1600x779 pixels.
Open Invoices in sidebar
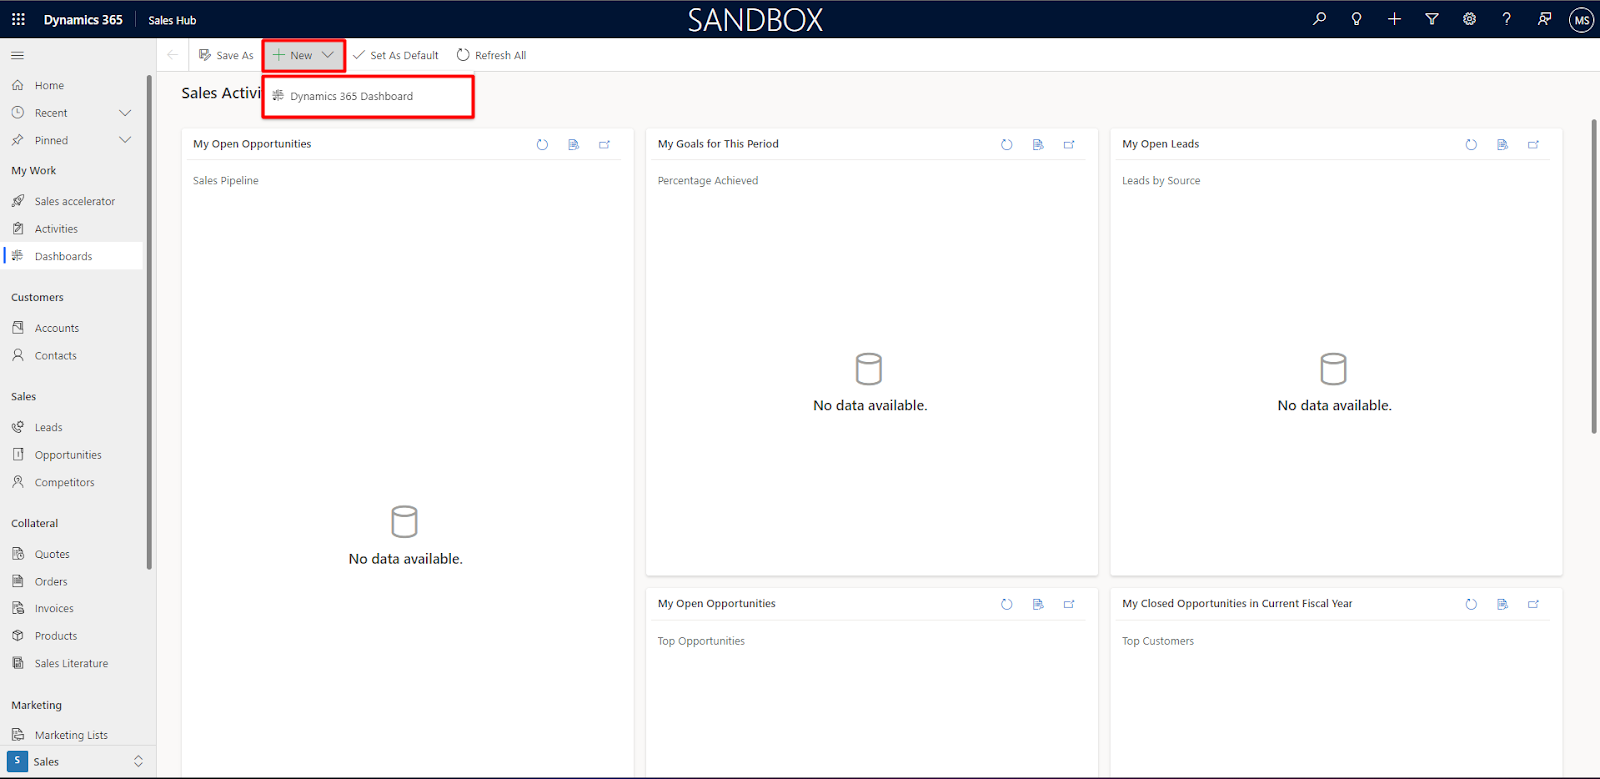tap(73, 608)
